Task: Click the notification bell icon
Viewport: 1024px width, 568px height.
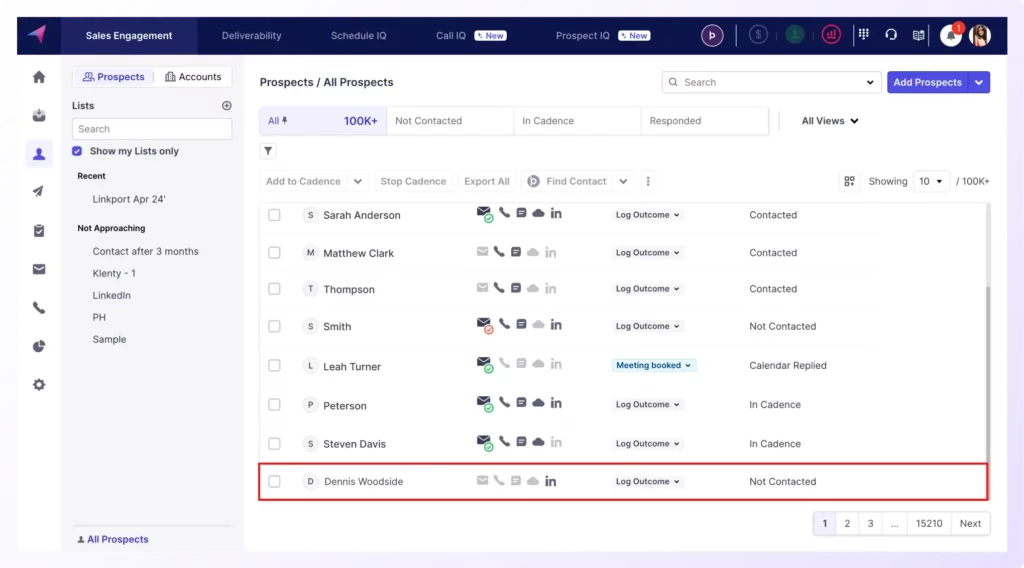Action: coord(950,35)
